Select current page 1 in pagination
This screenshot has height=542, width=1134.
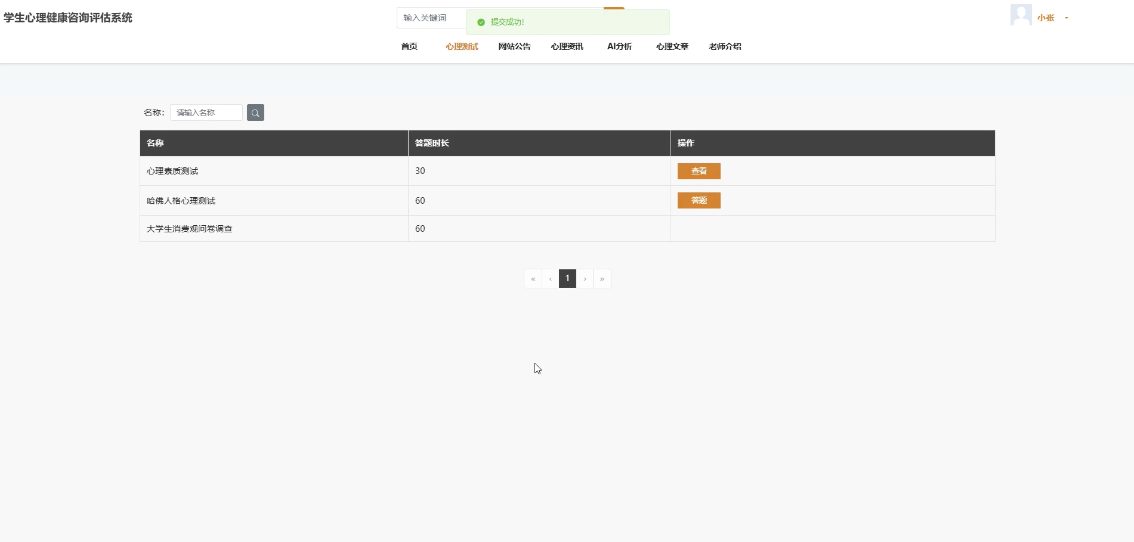coord(568,279)
